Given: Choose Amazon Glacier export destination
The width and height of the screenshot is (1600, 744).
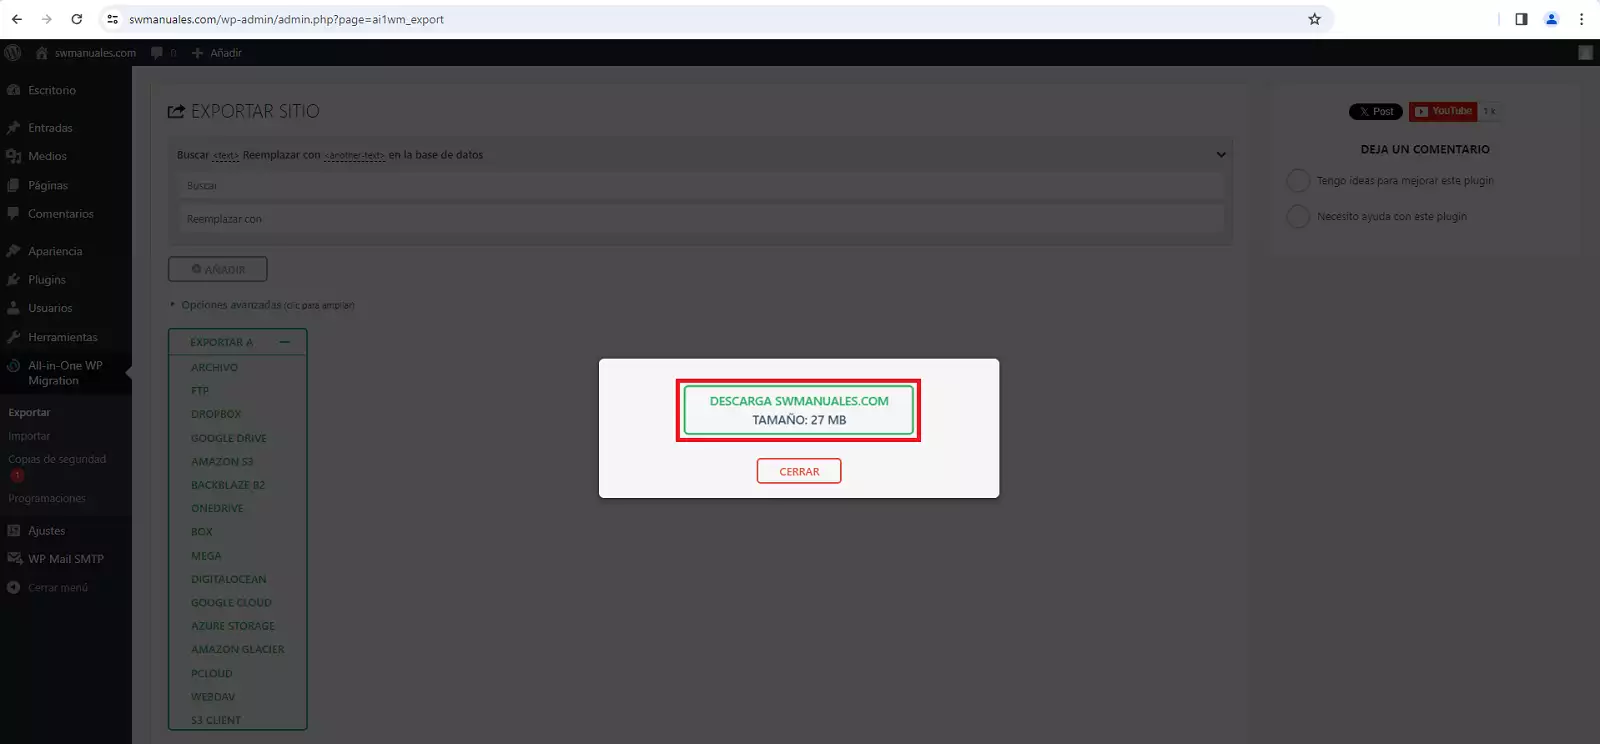Looking at the screenshot, I should pyautogui.click(x=238, y=649).
